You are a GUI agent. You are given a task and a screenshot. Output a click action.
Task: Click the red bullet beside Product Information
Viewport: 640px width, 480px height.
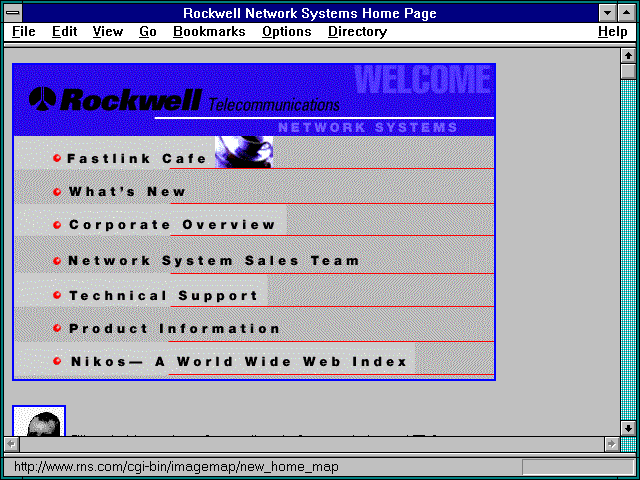57,328
